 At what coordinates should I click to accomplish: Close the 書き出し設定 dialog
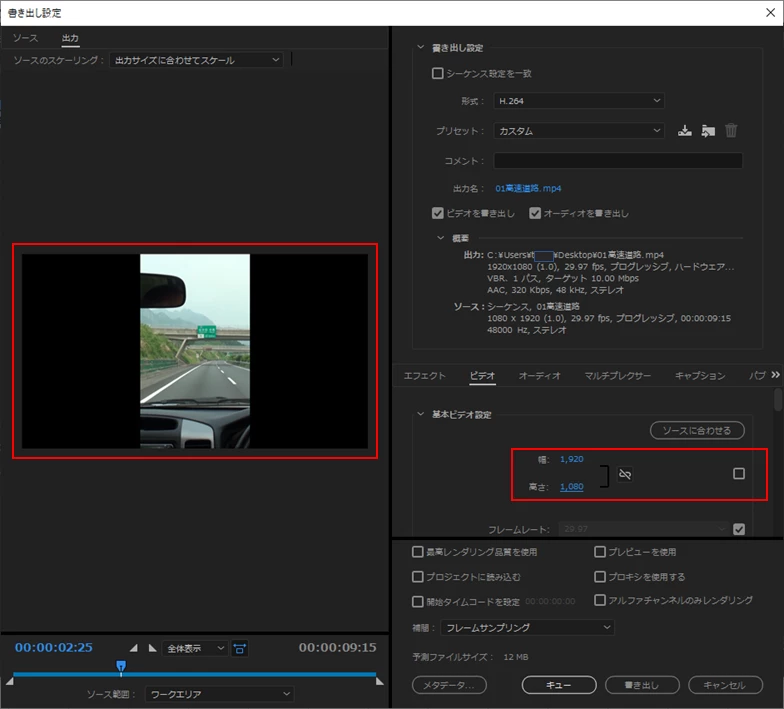770,12
